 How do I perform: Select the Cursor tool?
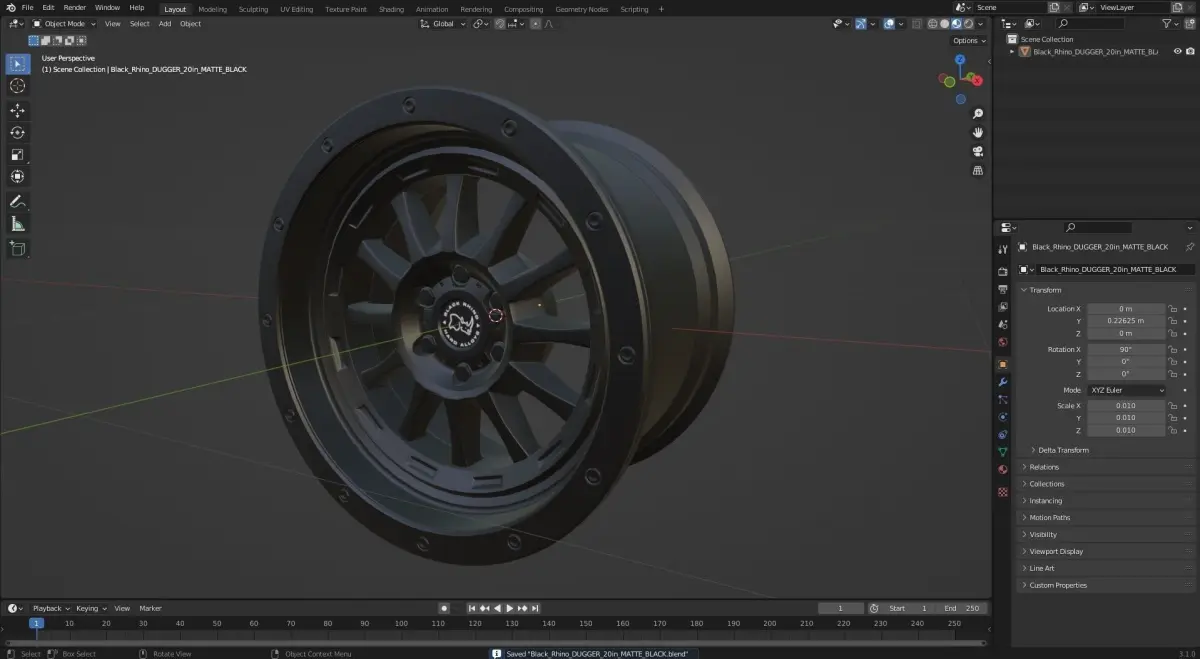coord(17,86)
